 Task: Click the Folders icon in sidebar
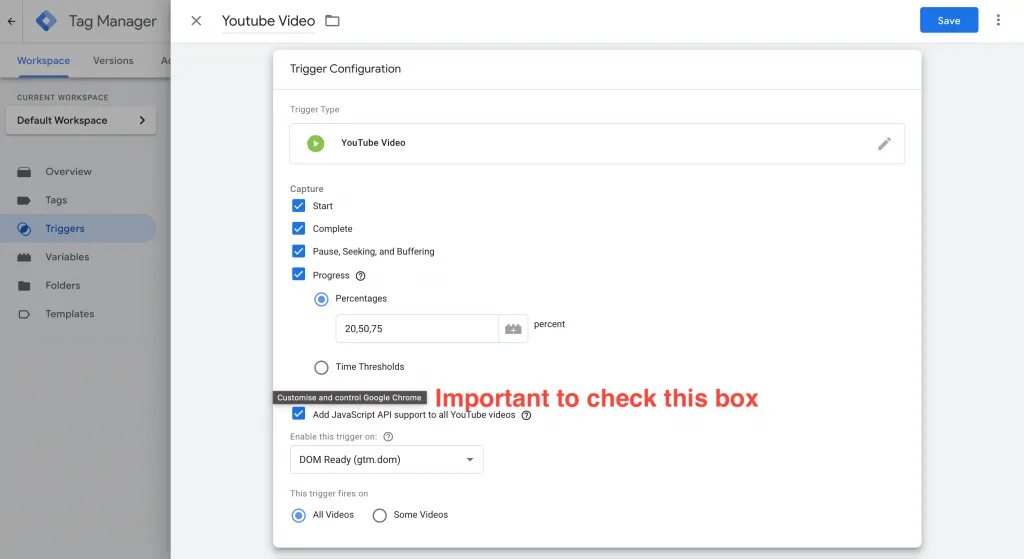coord(24,286)
